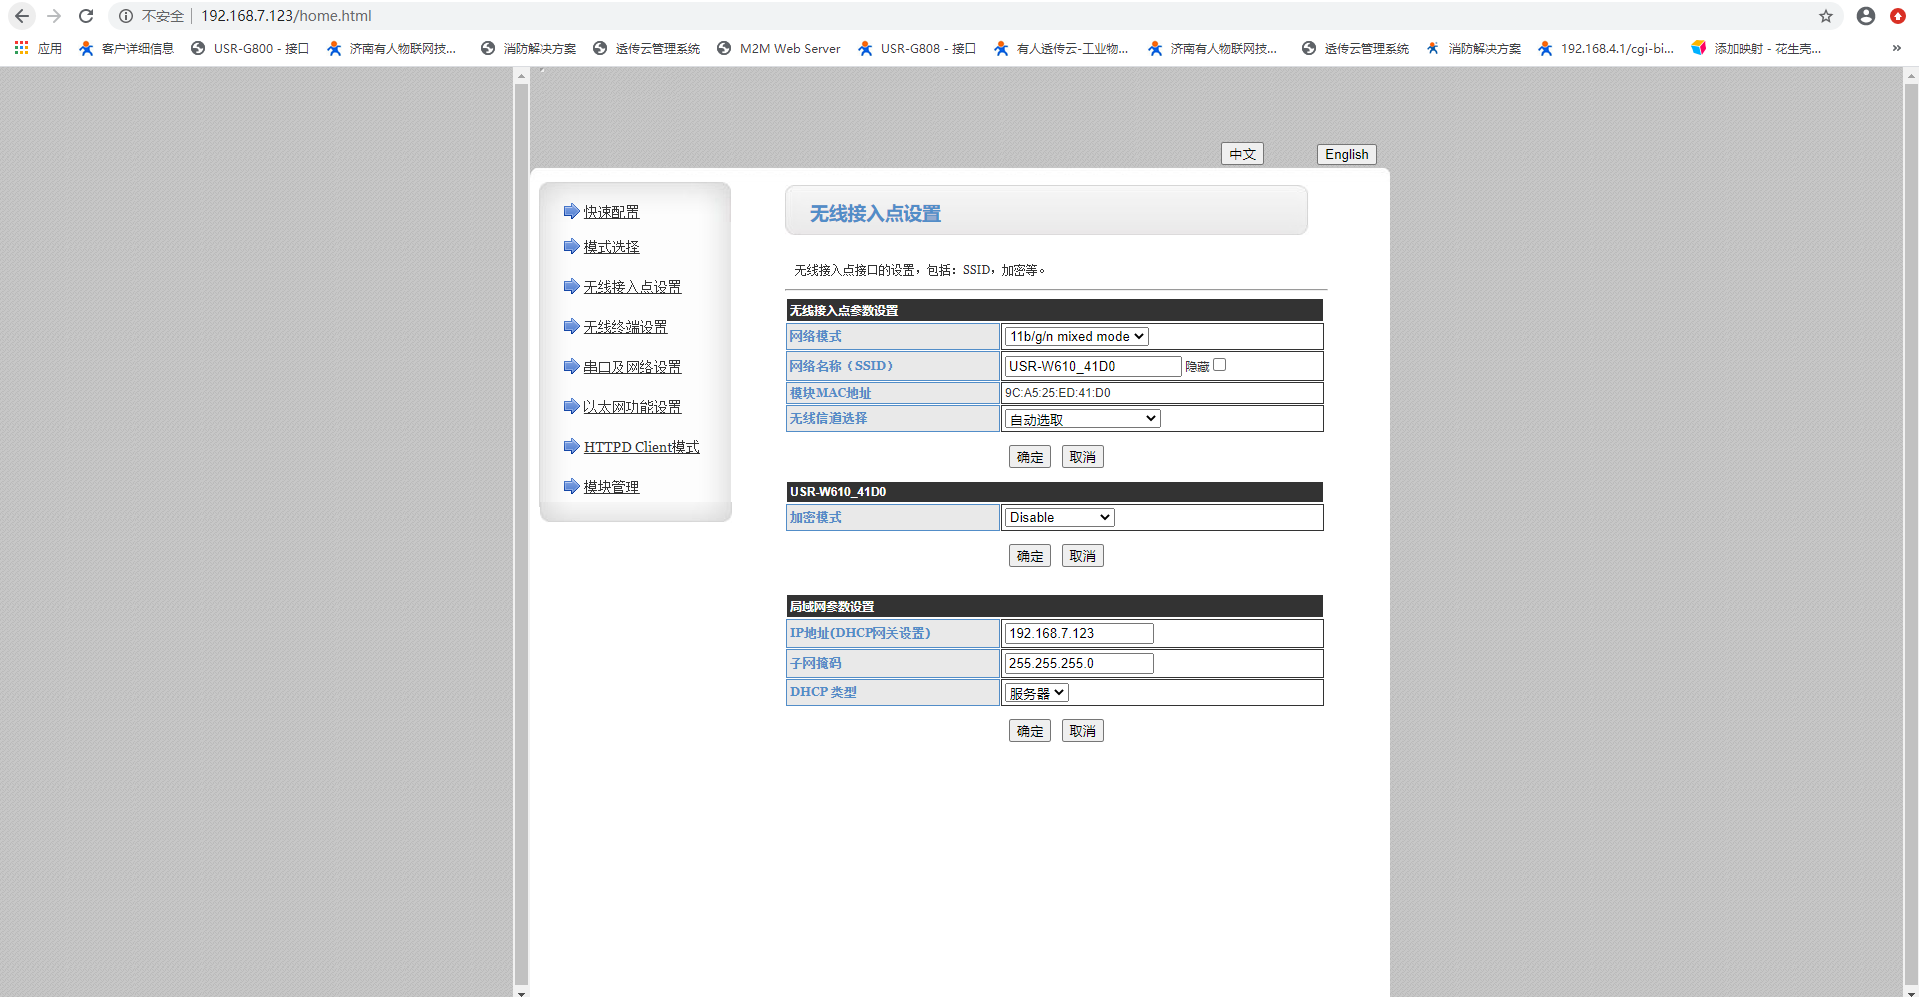Toggle the hide SSID checkbox
The height and width of the screenshot is (997, 1919).
point(1219,365)
